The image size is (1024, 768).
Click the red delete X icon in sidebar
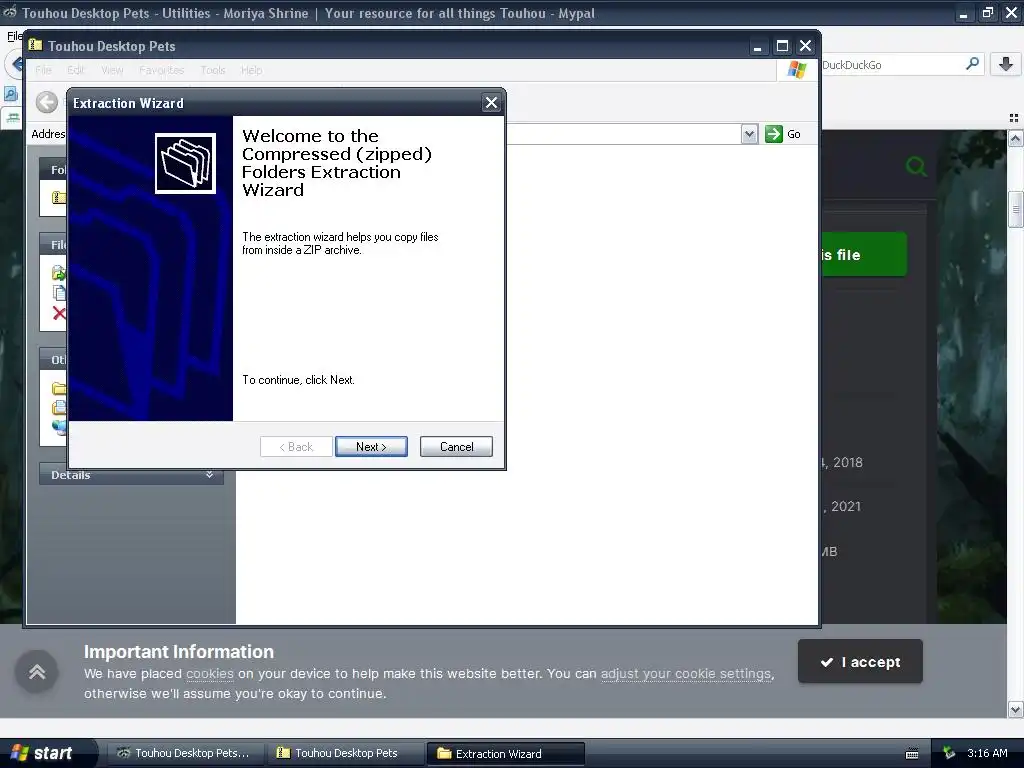coord(59,313)
